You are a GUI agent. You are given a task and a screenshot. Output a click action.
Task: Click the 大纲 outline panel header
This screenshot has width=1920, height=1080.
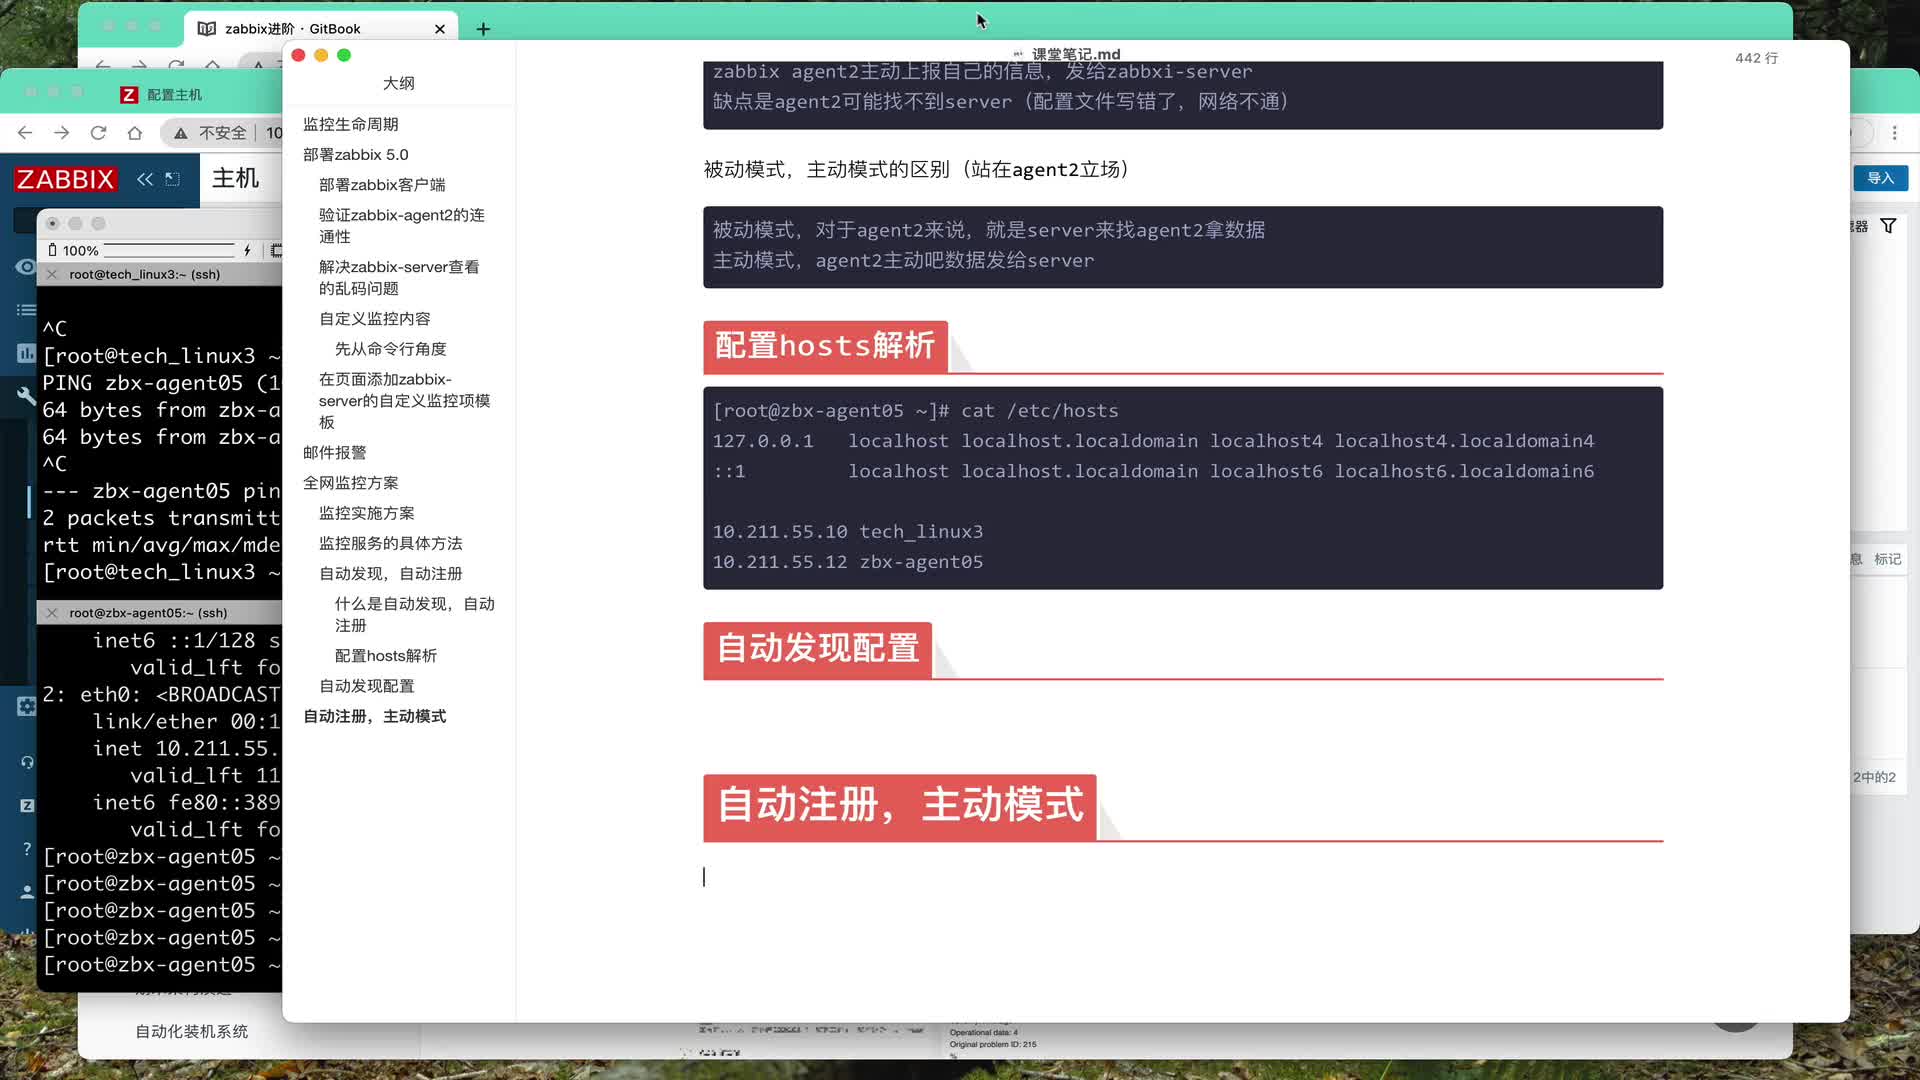point(399,84)
